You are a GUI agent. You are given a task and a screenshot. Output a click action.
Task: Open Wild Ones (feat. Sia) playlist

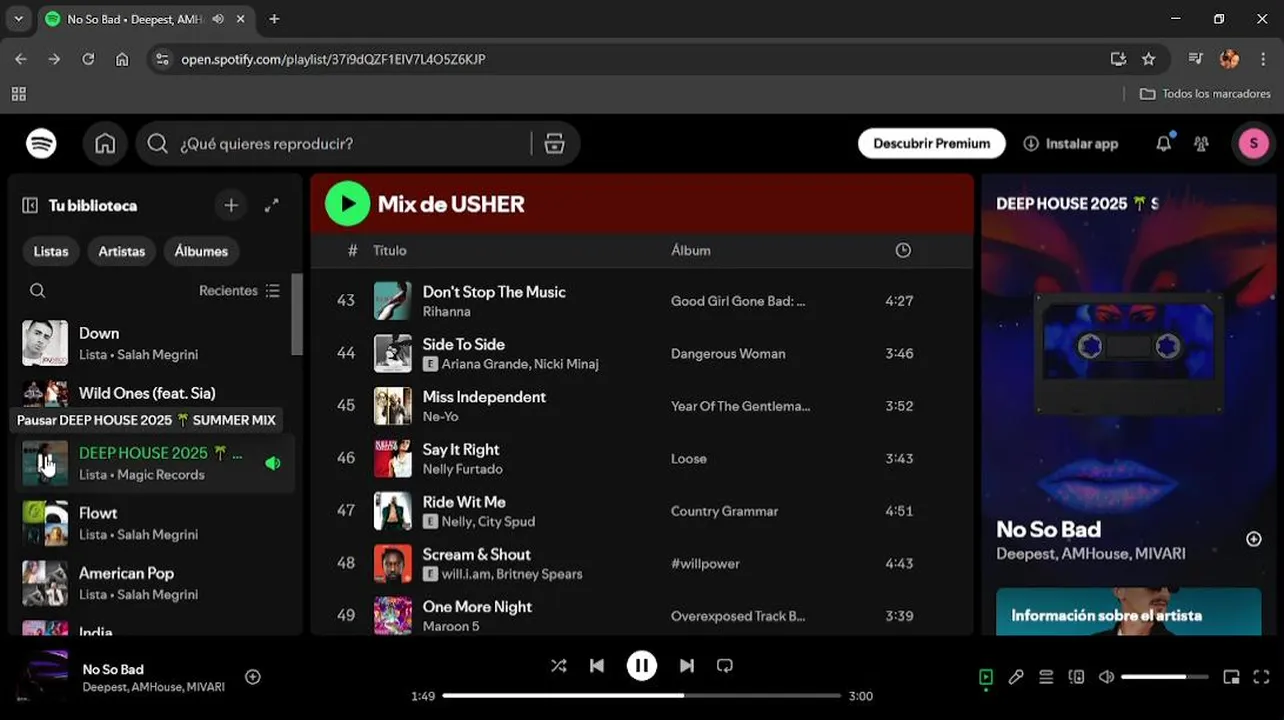click(x=155, y=393)
